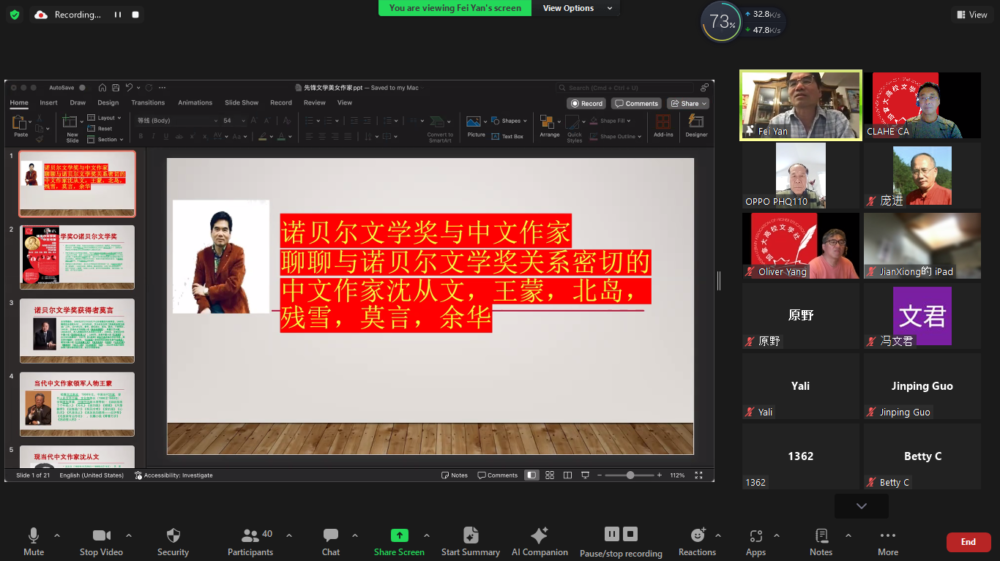Expand the View Options dropdown
Screen dimensions: 1000x561
click(x=568, y=8)
